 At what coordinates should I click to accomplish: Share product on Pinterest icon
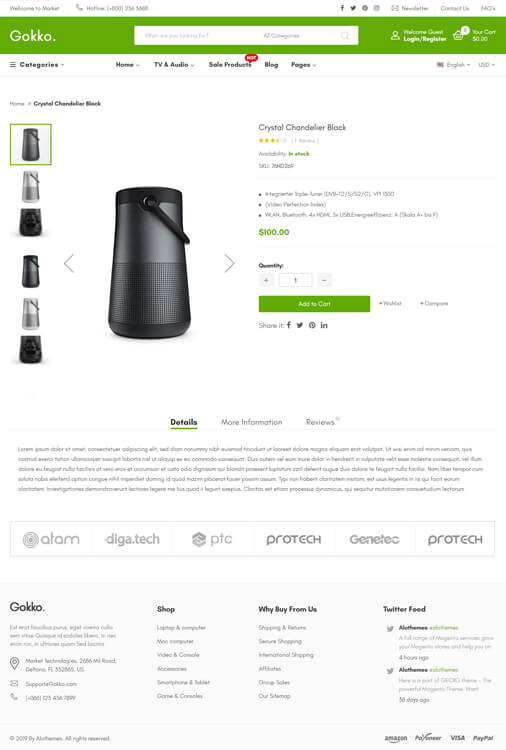pyautogui.click(x=312, y=325)
